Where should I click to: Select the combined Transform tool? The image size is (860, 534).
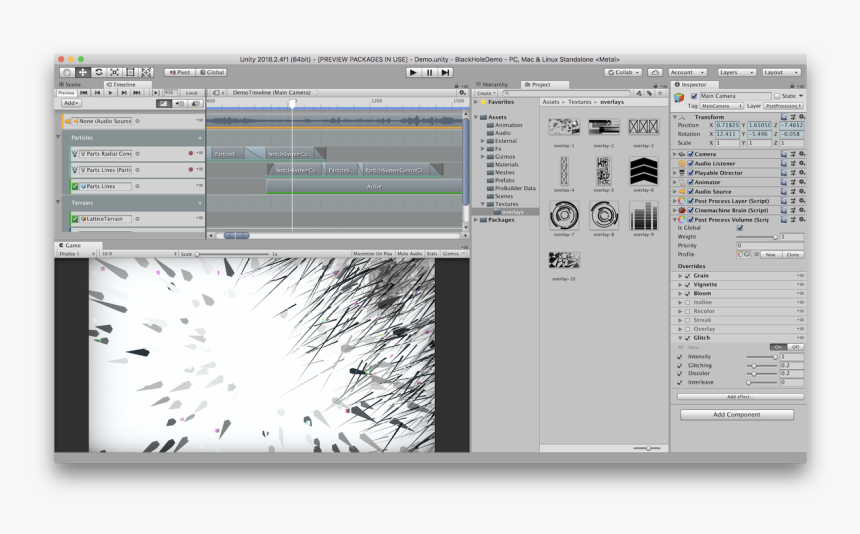point(146,72)
